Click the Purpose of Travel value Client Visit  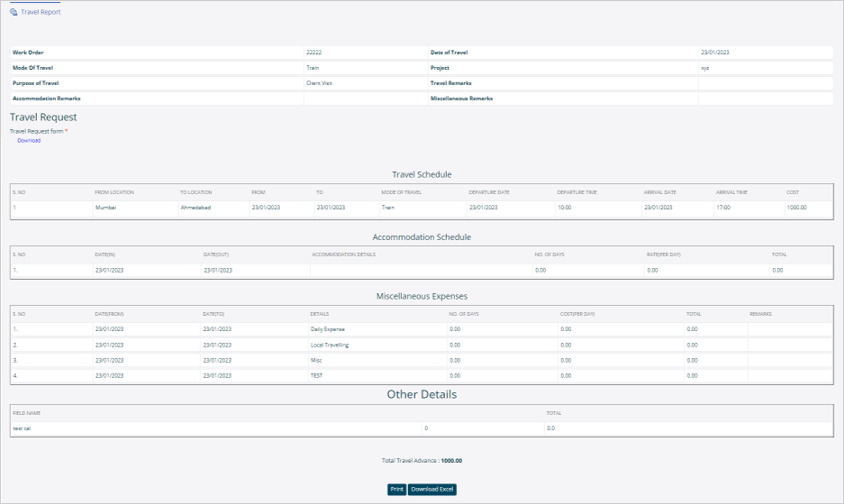(x=319, y=83)
